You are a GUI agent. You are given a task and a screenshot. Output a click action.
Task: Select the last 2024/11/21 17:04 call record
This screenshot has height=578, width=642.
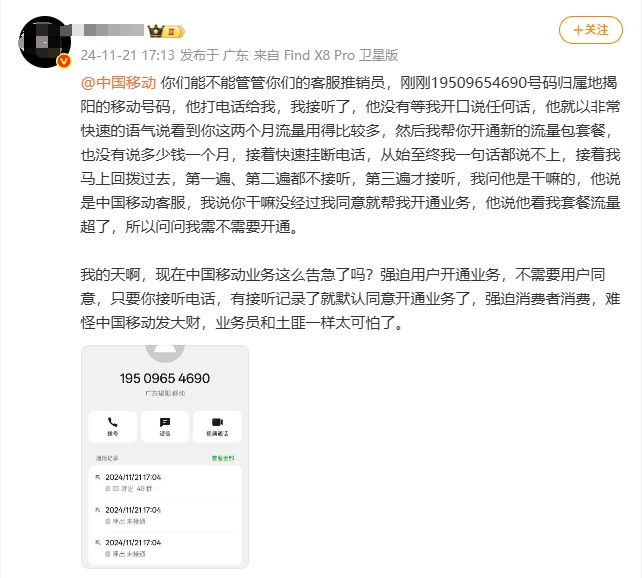(165, 548)
